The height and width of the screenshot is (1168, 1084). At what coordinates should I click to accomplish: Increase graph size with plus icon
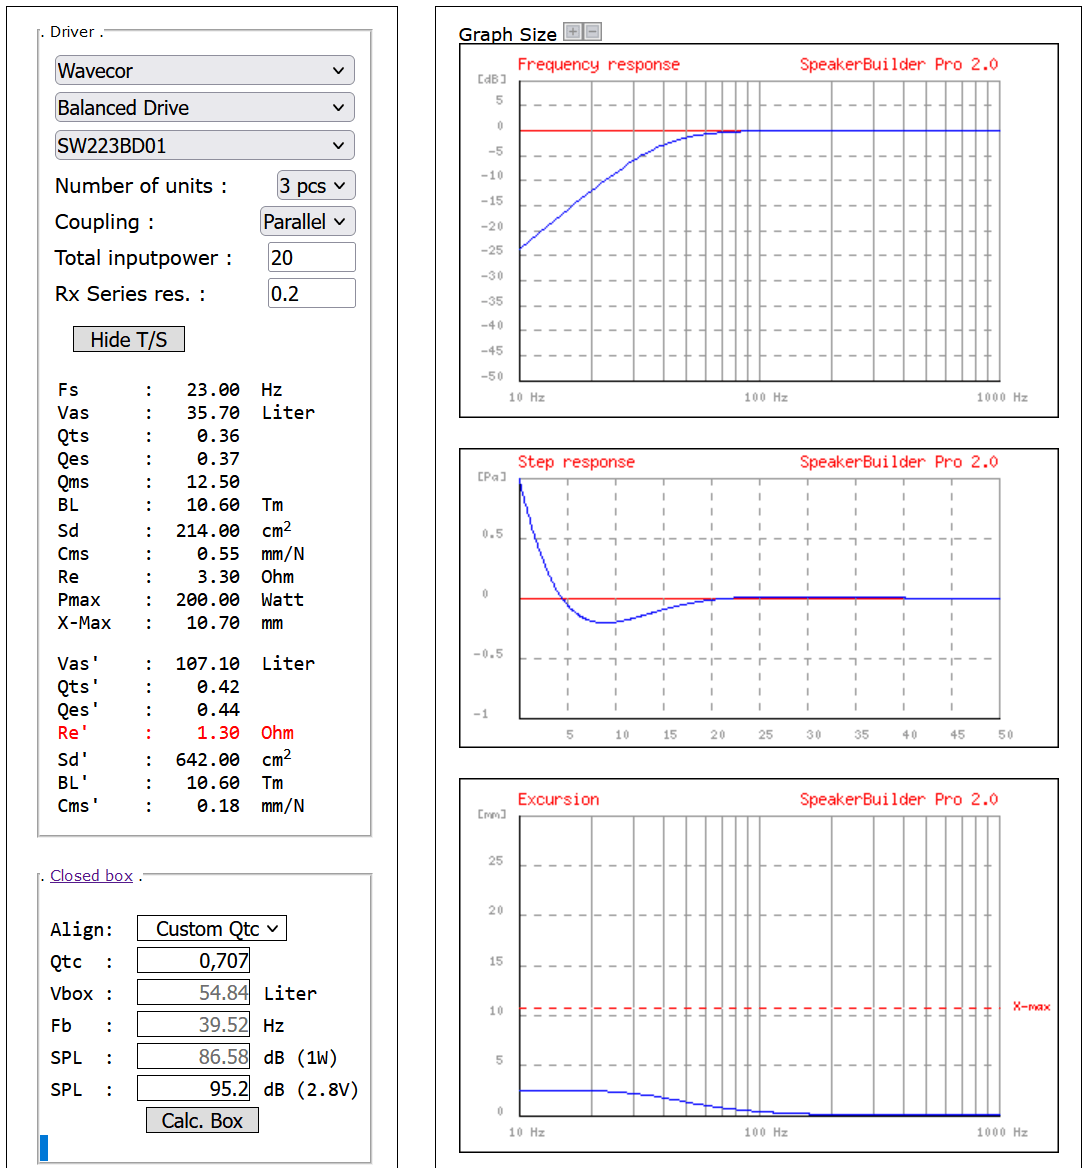coord(572,31)
